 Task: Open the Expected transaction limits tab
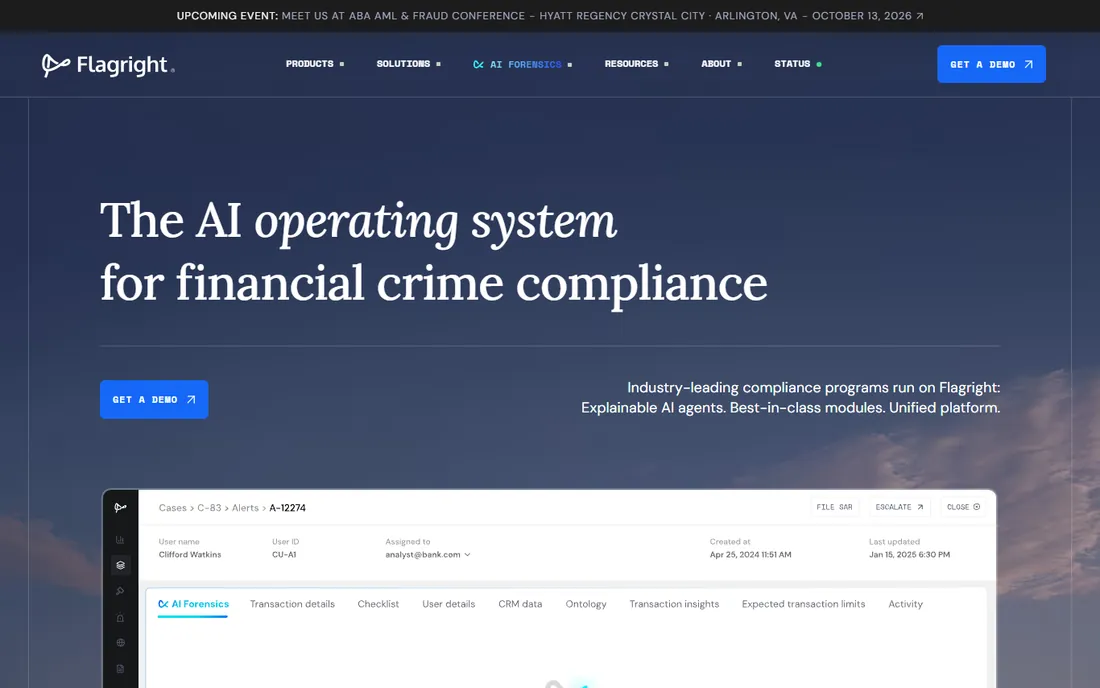coord(803,604)
